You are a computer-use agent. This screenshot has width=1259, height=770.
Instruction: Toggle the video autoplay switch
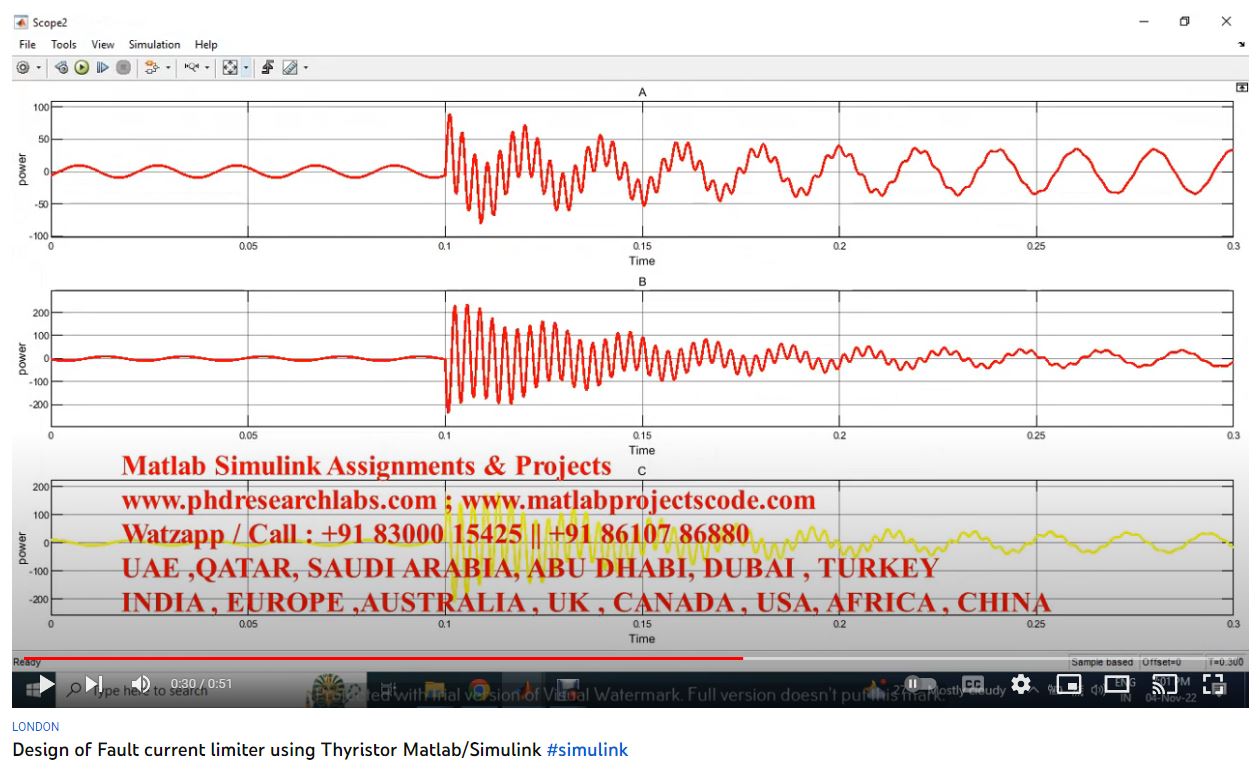click(918, 684)
